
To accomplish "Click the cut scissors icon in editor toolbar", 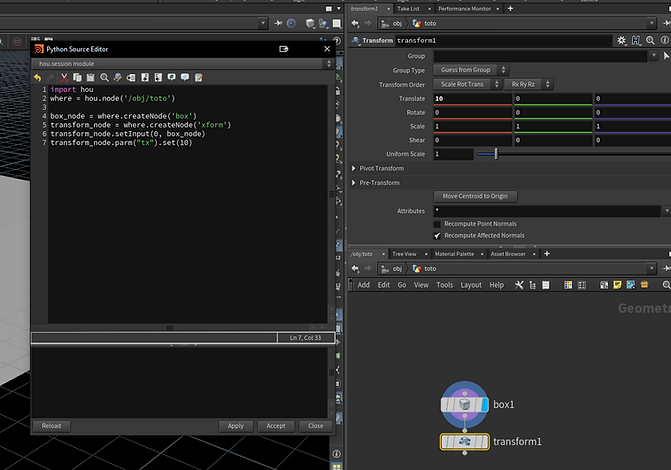I will (x=64, y=77).
